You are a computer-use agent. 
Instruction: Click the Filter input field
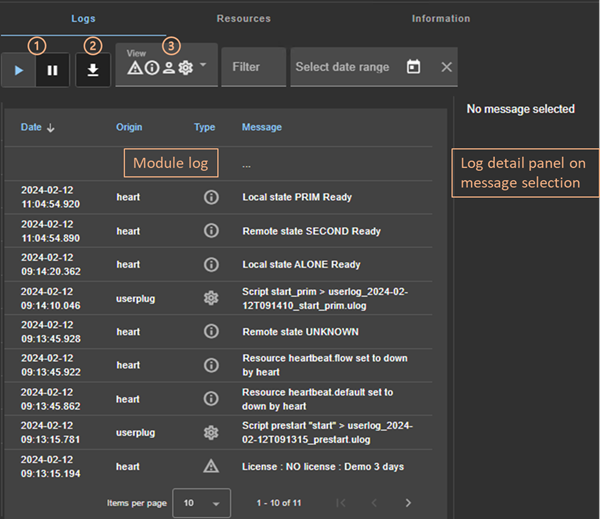[252, 67]
